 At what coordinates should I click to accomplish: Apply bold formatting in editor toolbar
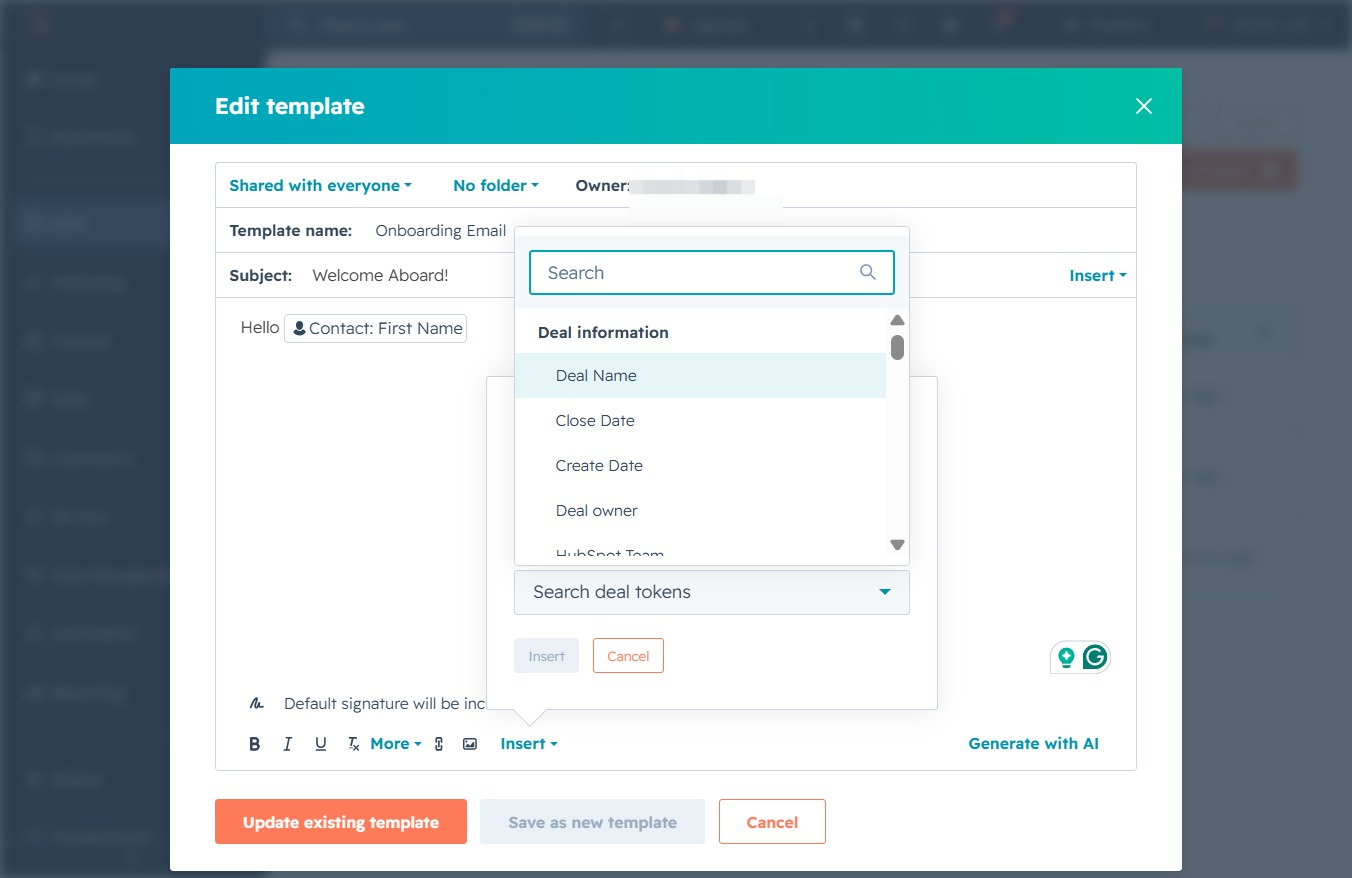[255, 744]
